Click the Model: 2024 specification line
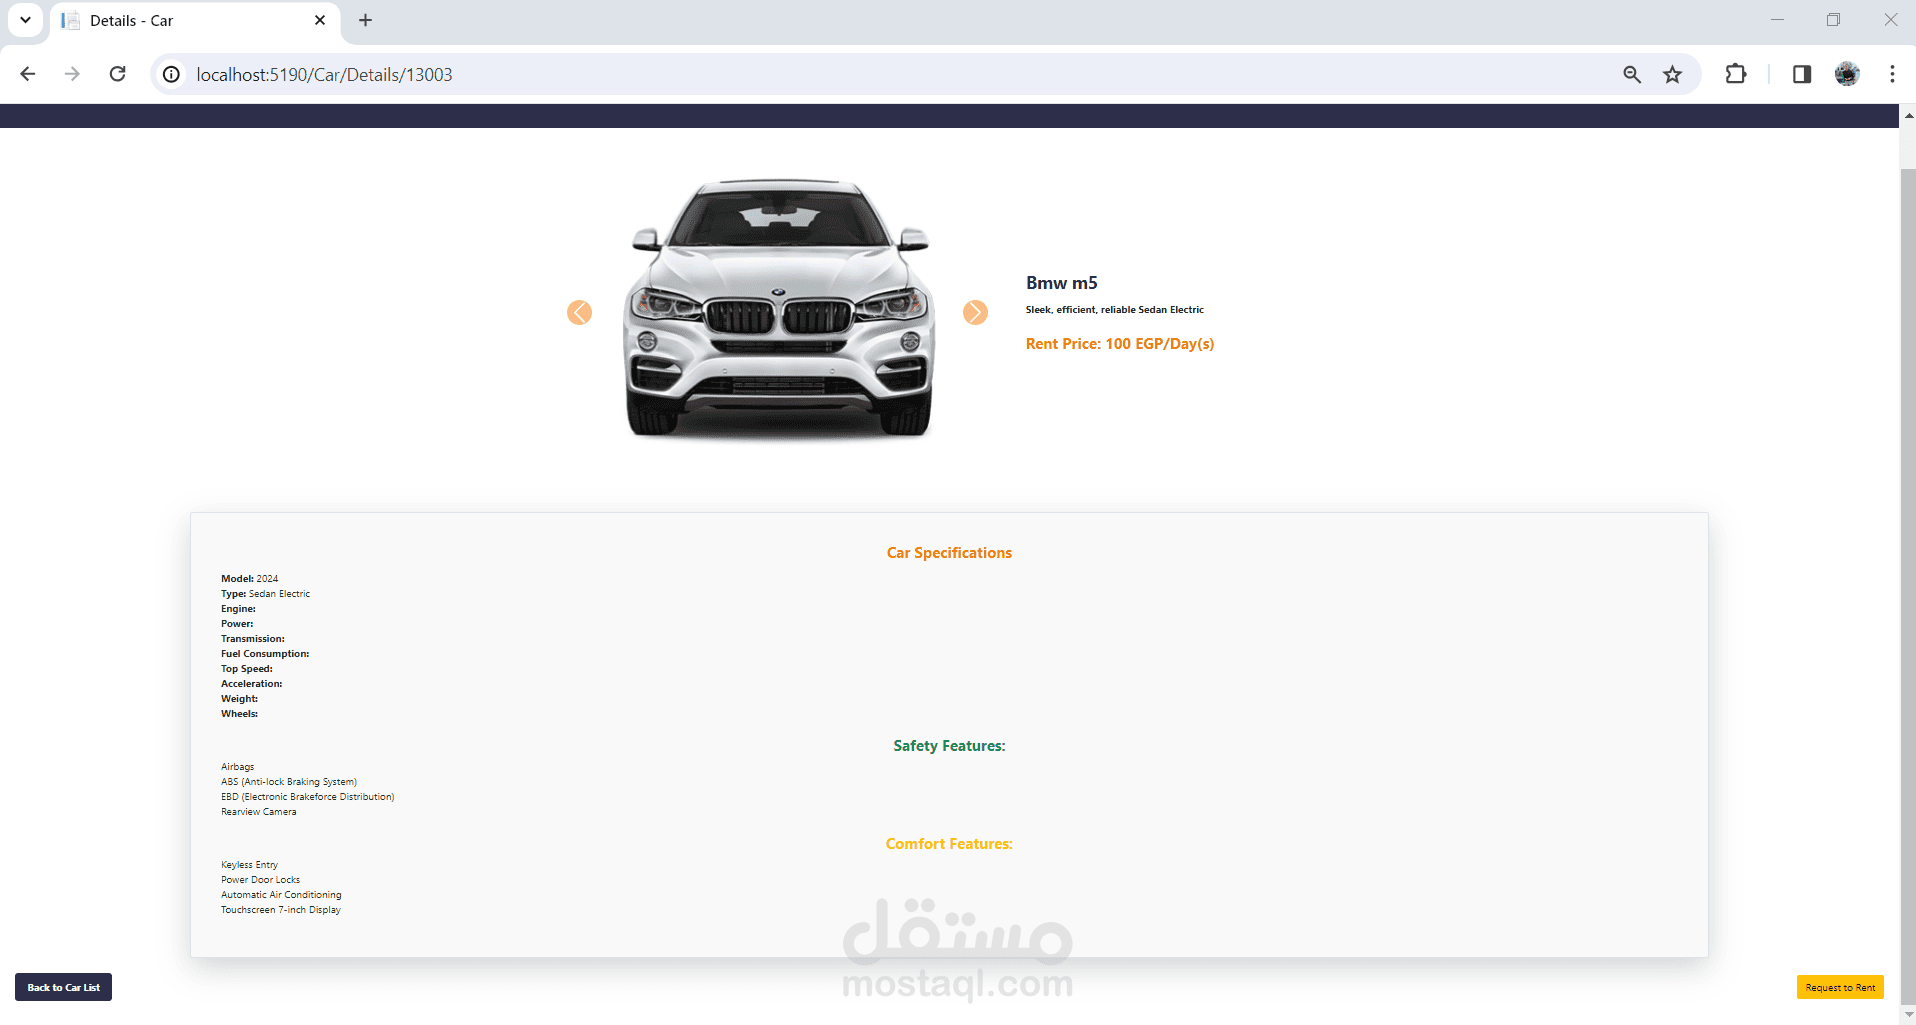Screen dimensions: 1916x1025 250,579
